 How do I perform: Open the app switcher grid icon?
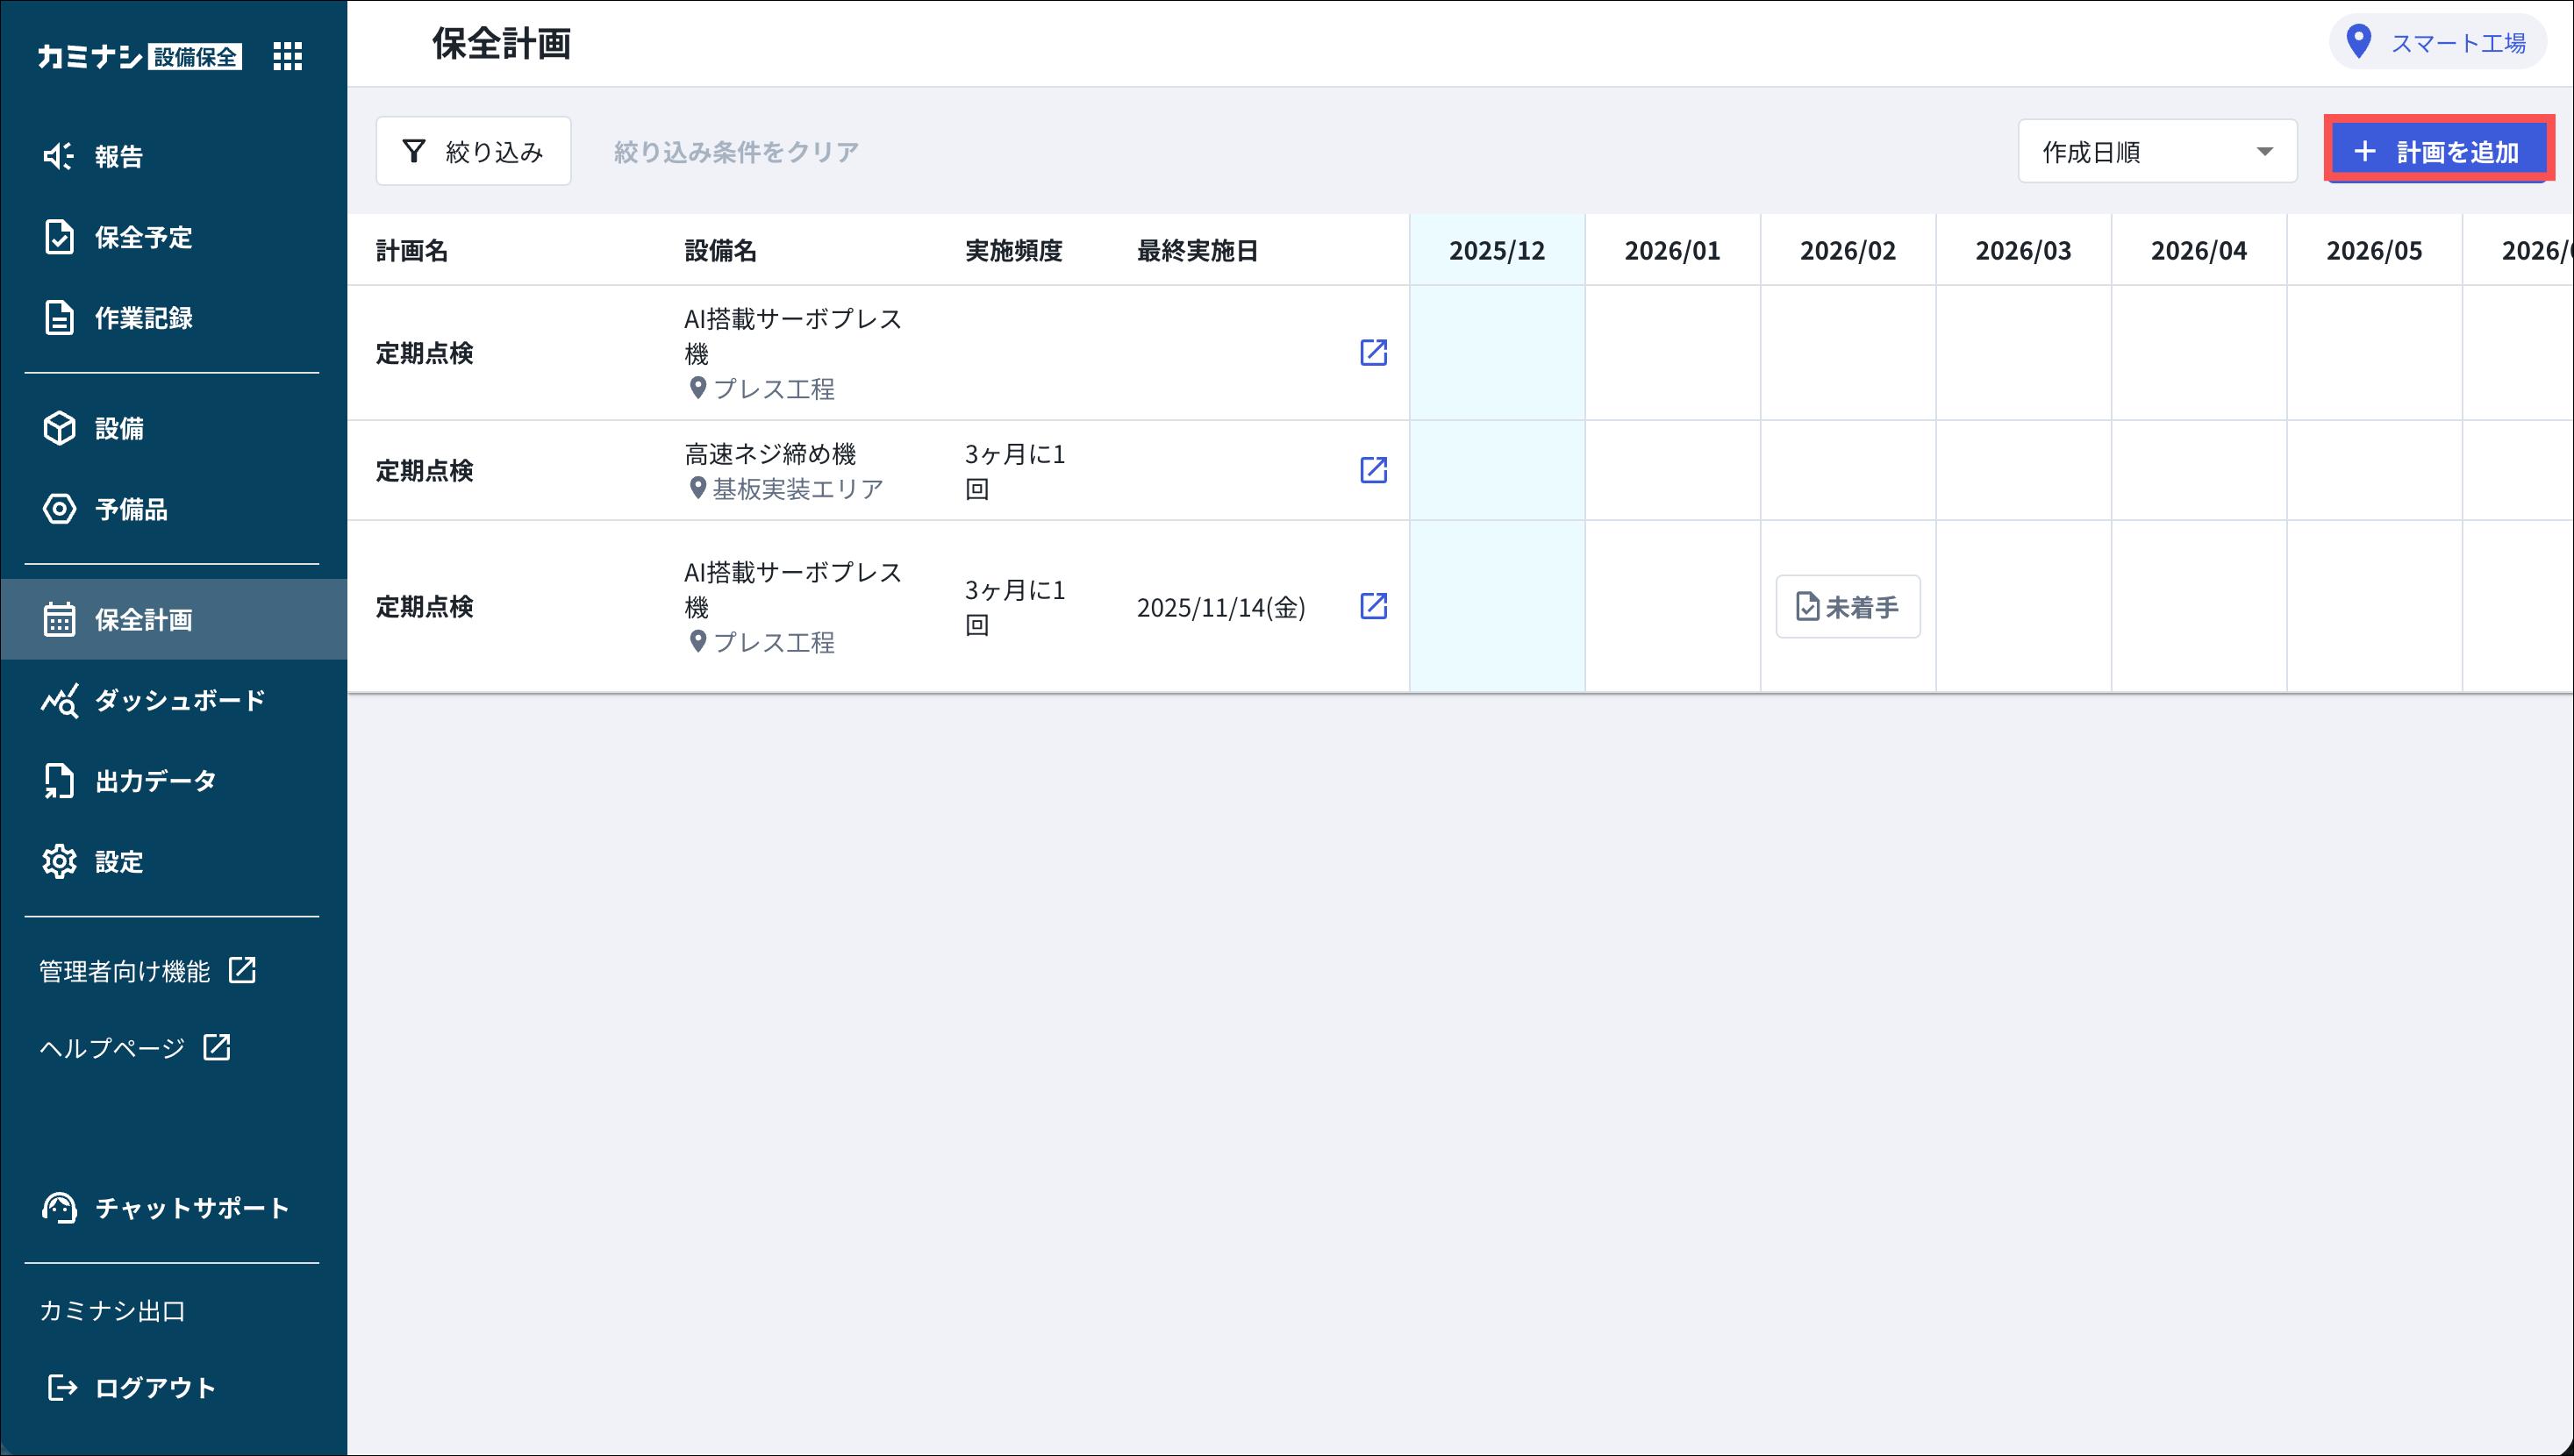click(x=287, y=56)
